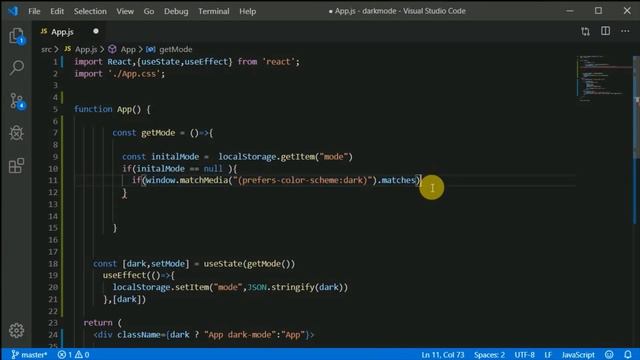This screenshot has height=360, width=640.
Task: Click Ln 11, Col 73 in status bar
Action: point(442,355)
